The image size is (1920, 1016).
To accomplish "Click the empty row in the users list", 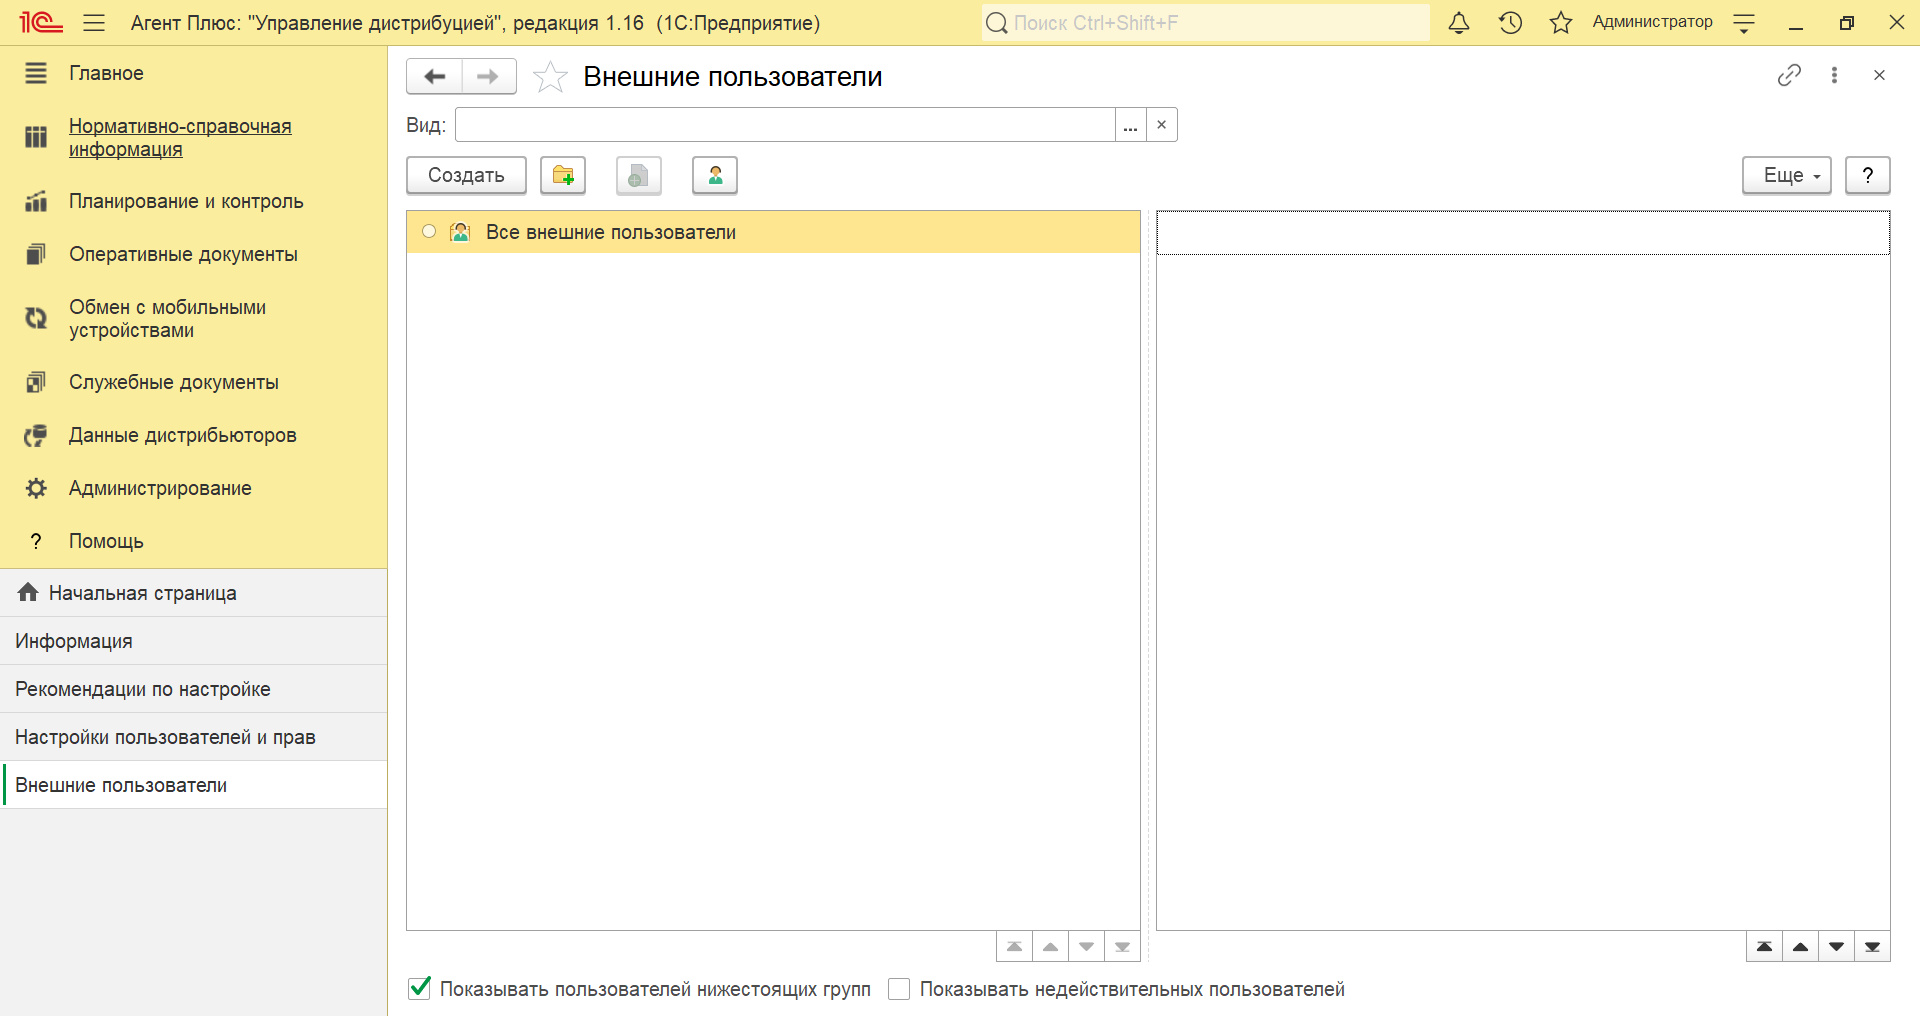I will click(1523, 233).
